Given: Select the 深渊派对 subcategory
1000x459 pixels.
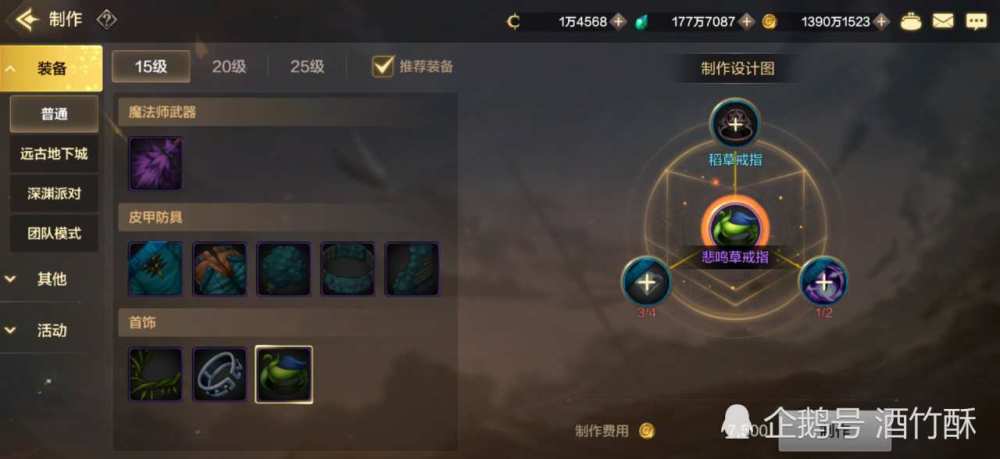Looking at the screenshot, I should [x=54, y=193].
